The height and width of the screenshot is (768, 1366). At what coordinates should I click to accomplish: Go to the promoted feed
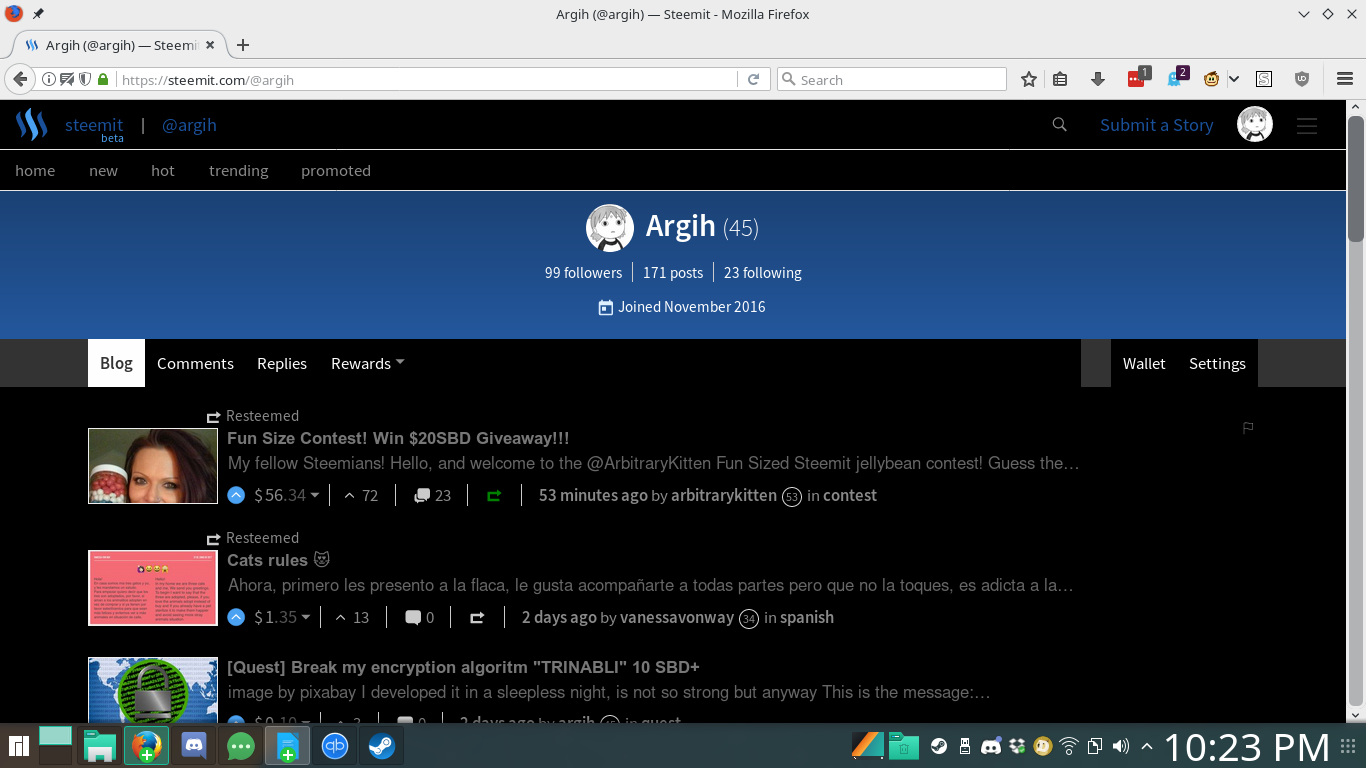(336, 170)
